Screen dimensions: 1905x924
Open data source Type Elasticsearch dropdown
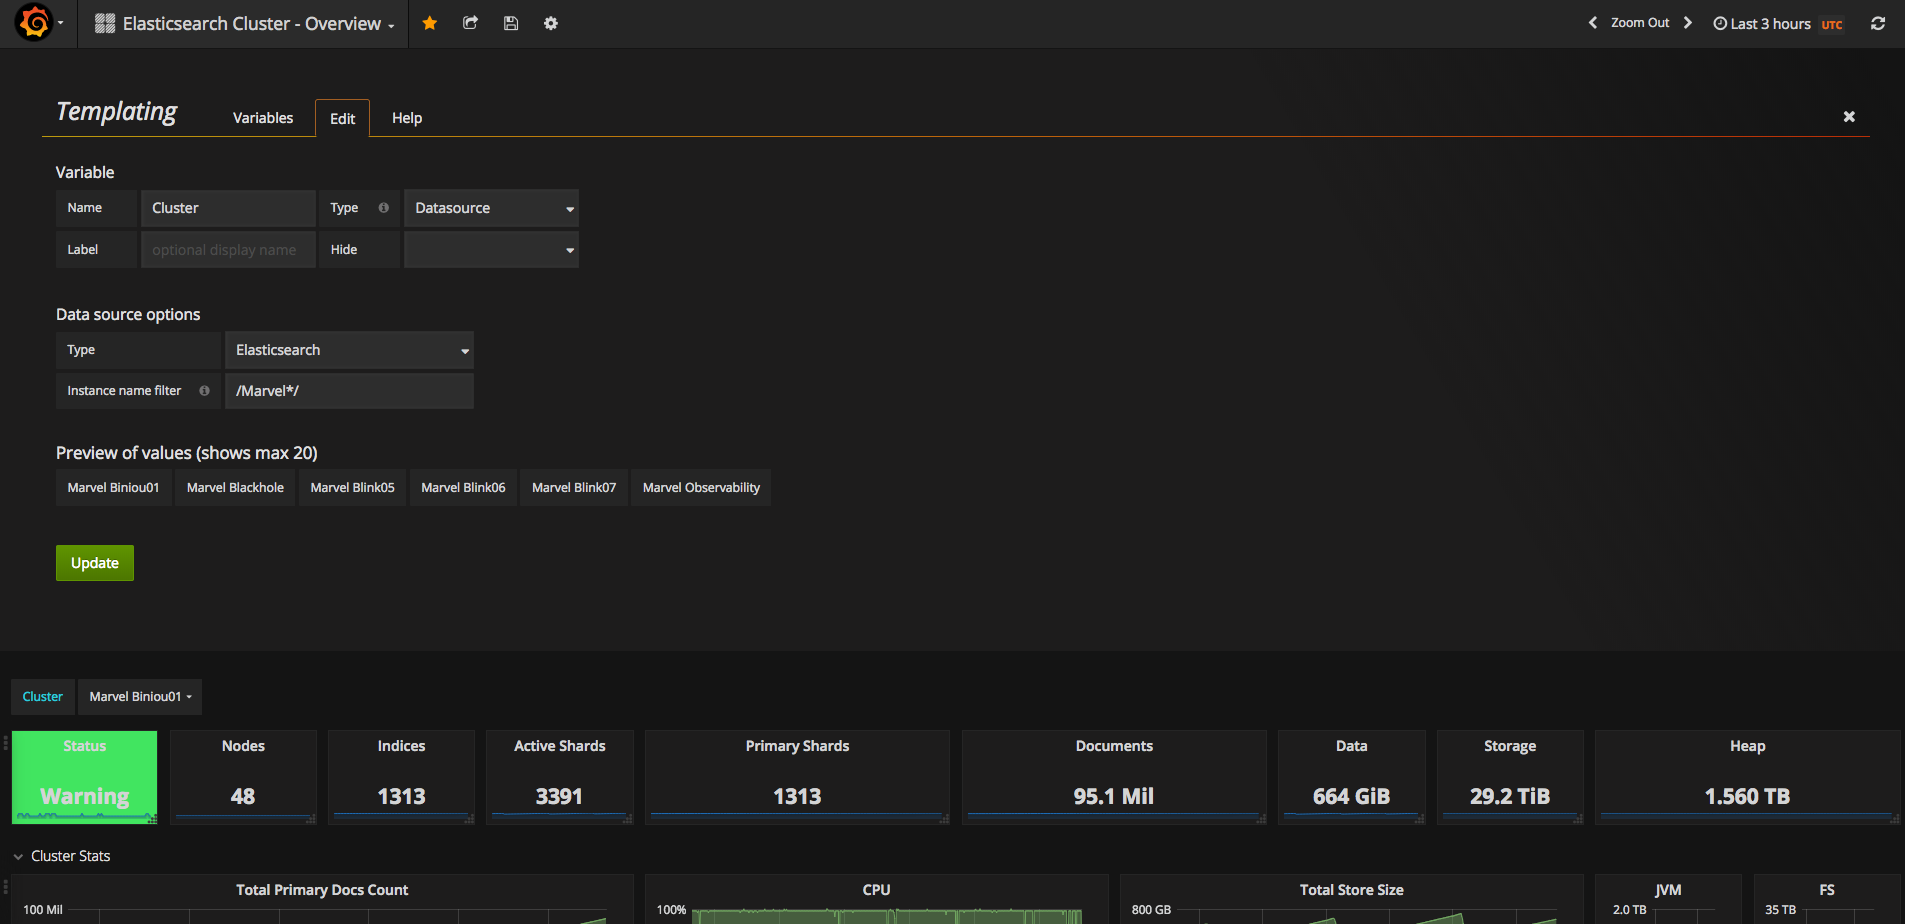[349, 350]
